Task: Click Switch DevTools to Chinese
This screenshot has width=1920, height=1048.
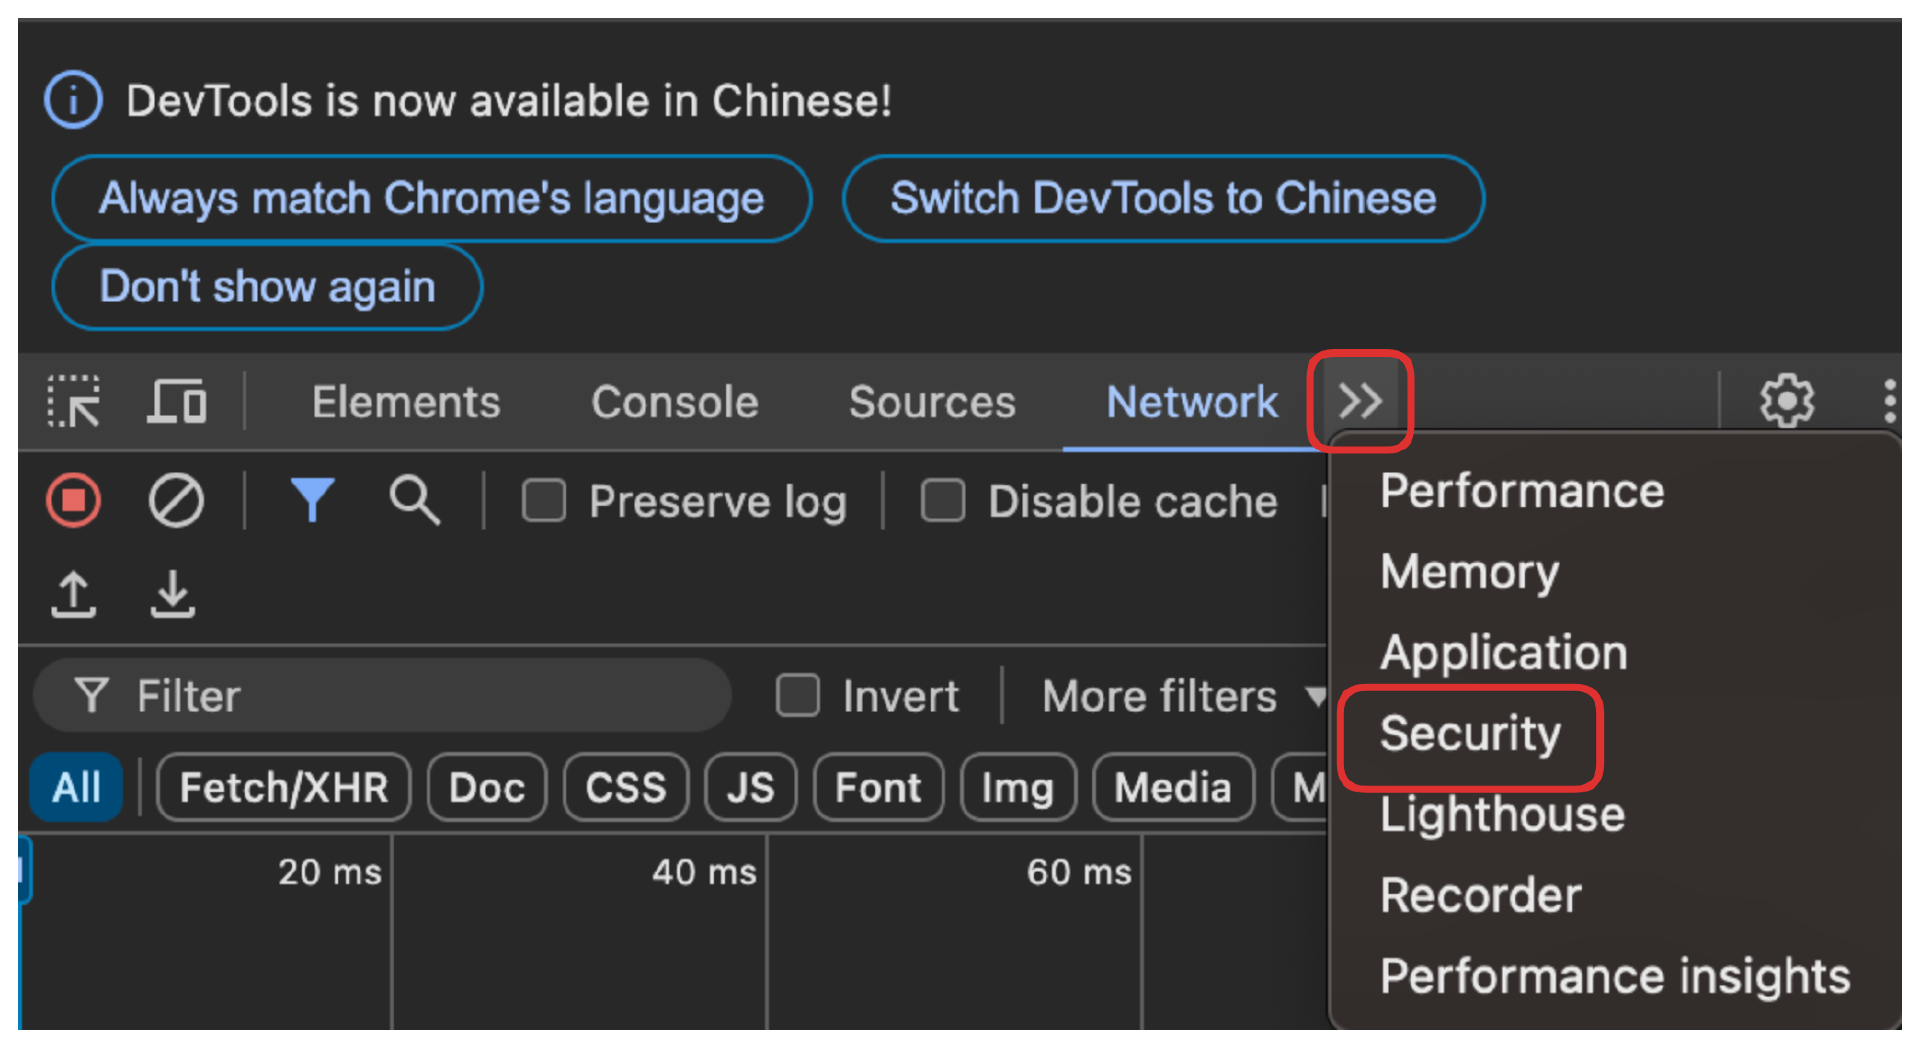Action: click(1163, 198)
